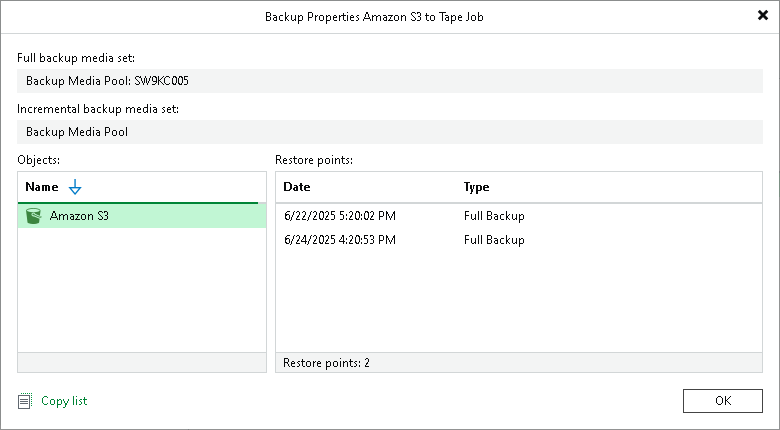Image resolution: width=780 pixels, height=430 pixels.
Task: Click the Amazon S3 bucket icon
Action: point(33,215)
